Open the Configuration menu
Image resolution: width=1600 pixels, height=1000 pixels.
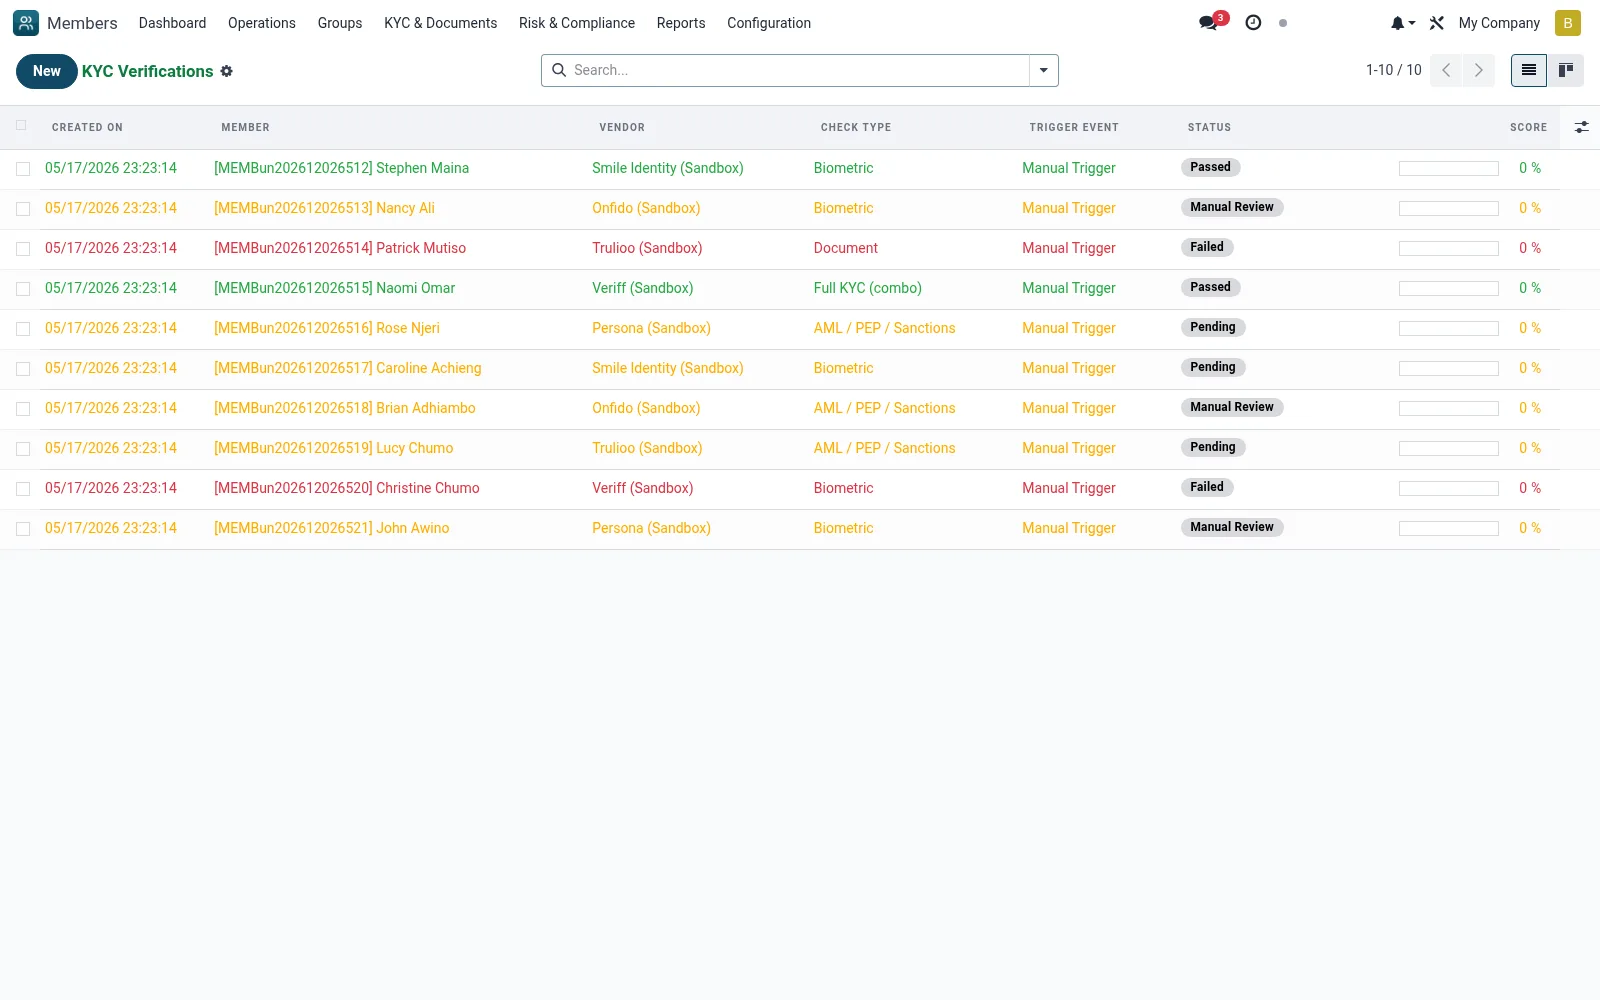click(769, 23)
